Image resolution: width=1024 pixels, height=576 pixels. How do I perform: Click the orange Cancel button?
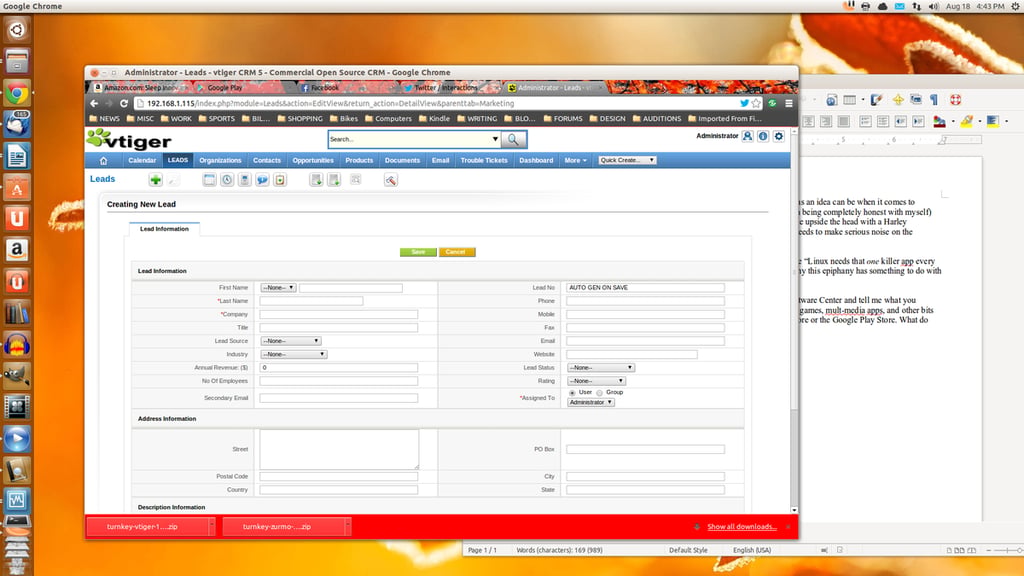pyautogui.click(x=456, y=252)
